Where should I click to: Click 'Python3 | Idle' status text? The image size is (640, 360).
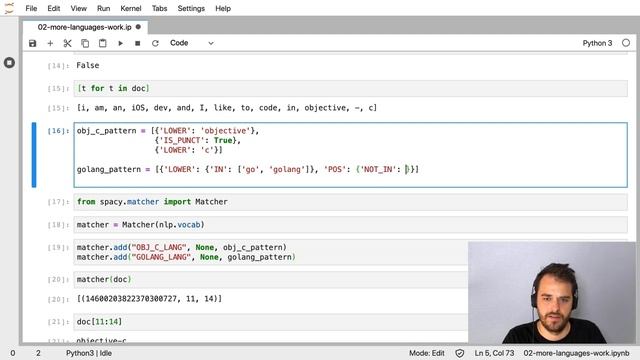(x=89, y=353)
